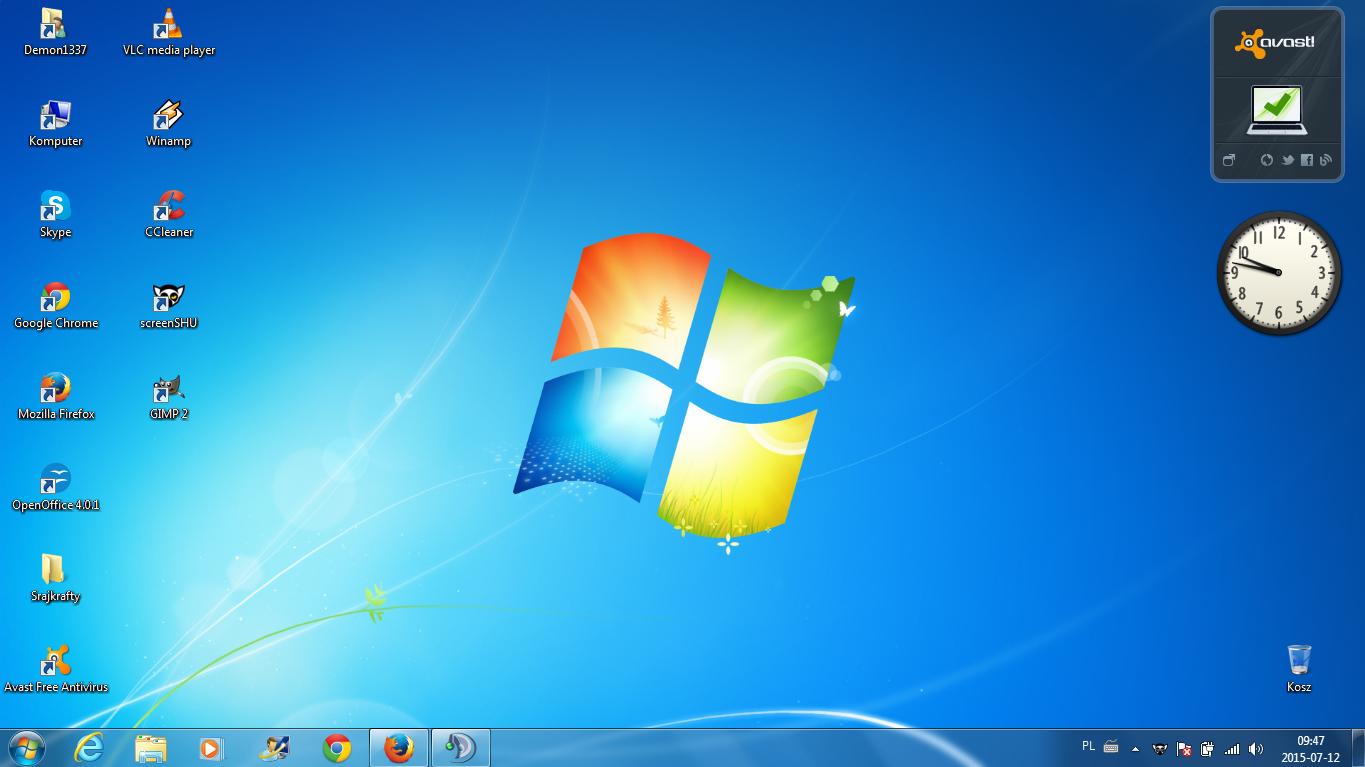Select the Skype desktop shortcut
Viewport: 1365px width, 767px height.
[55, 214]
